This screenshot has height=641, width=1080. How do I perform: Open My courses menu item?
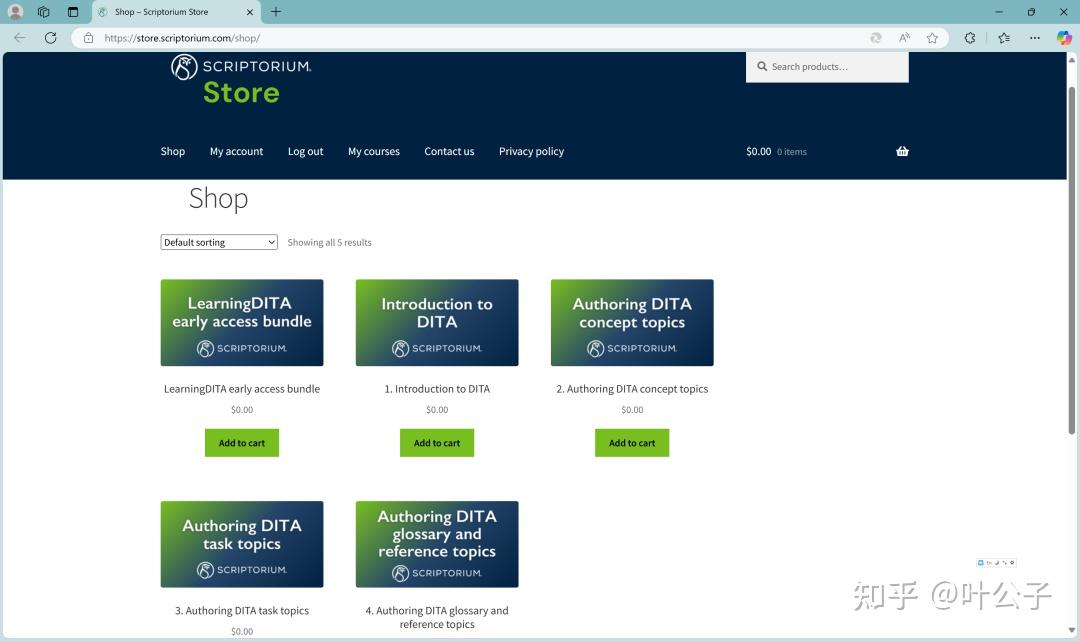pos(373,151)
